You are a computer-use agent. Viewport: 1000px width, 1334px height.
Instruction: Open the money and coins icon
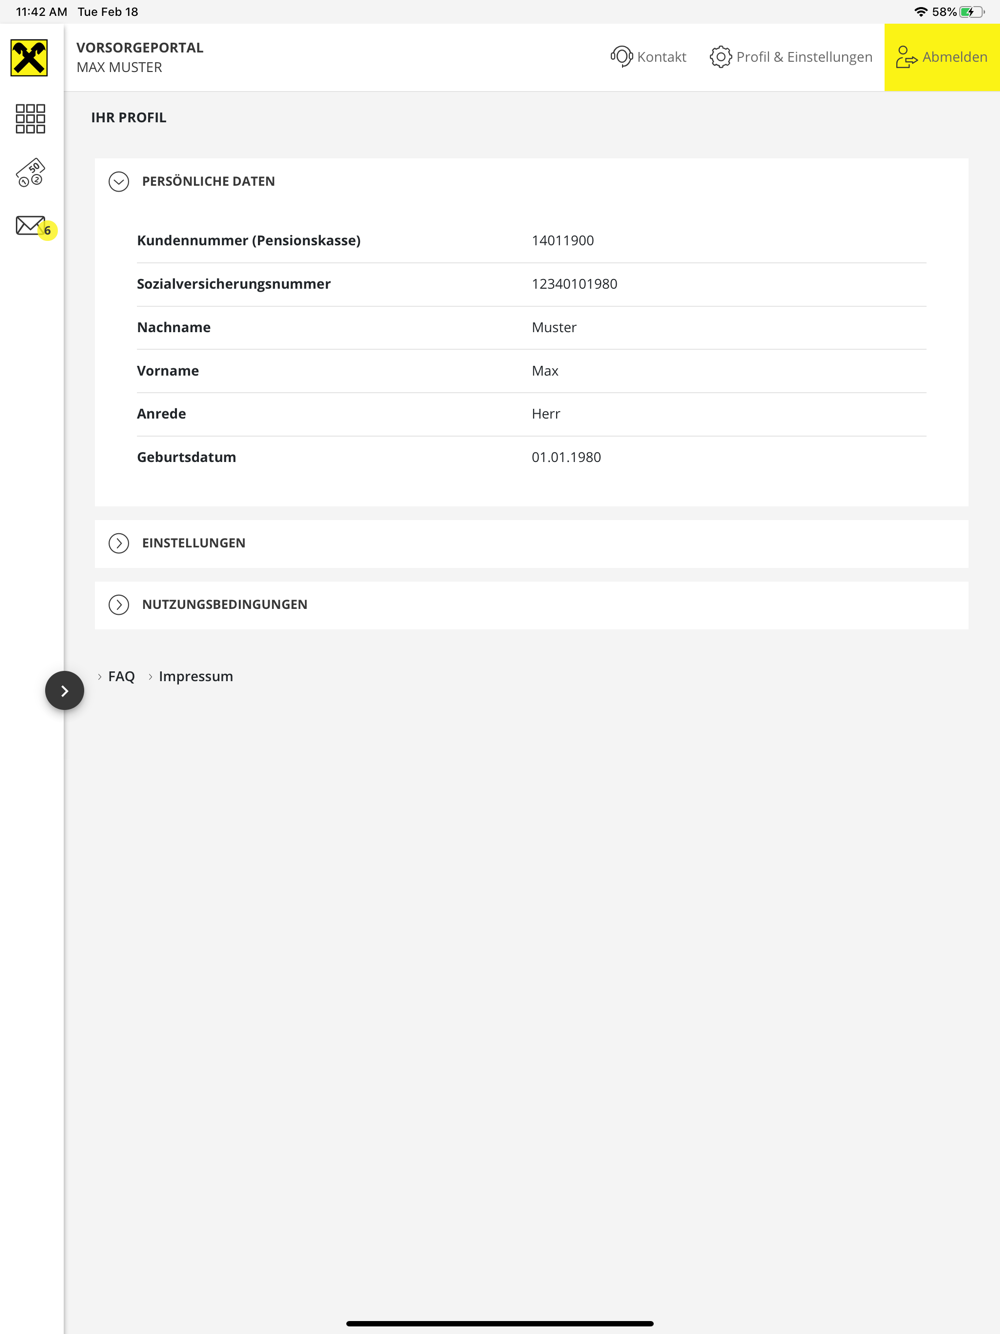click(30, 173)
